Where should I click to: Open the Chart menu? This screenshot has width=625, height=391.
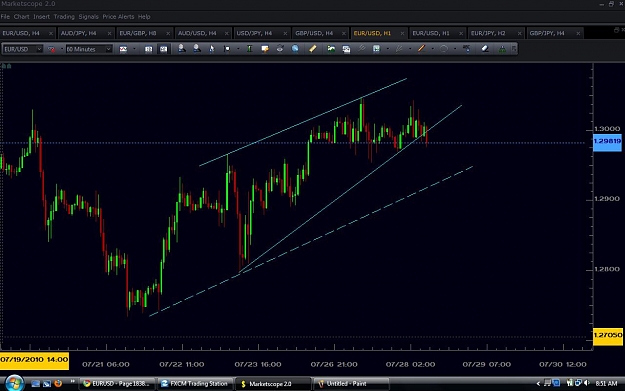coord(22,17)
